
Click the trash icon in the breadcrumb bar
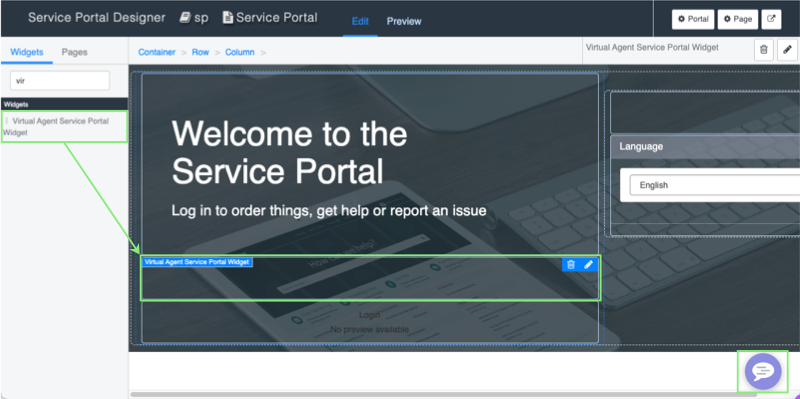point(764,49)
